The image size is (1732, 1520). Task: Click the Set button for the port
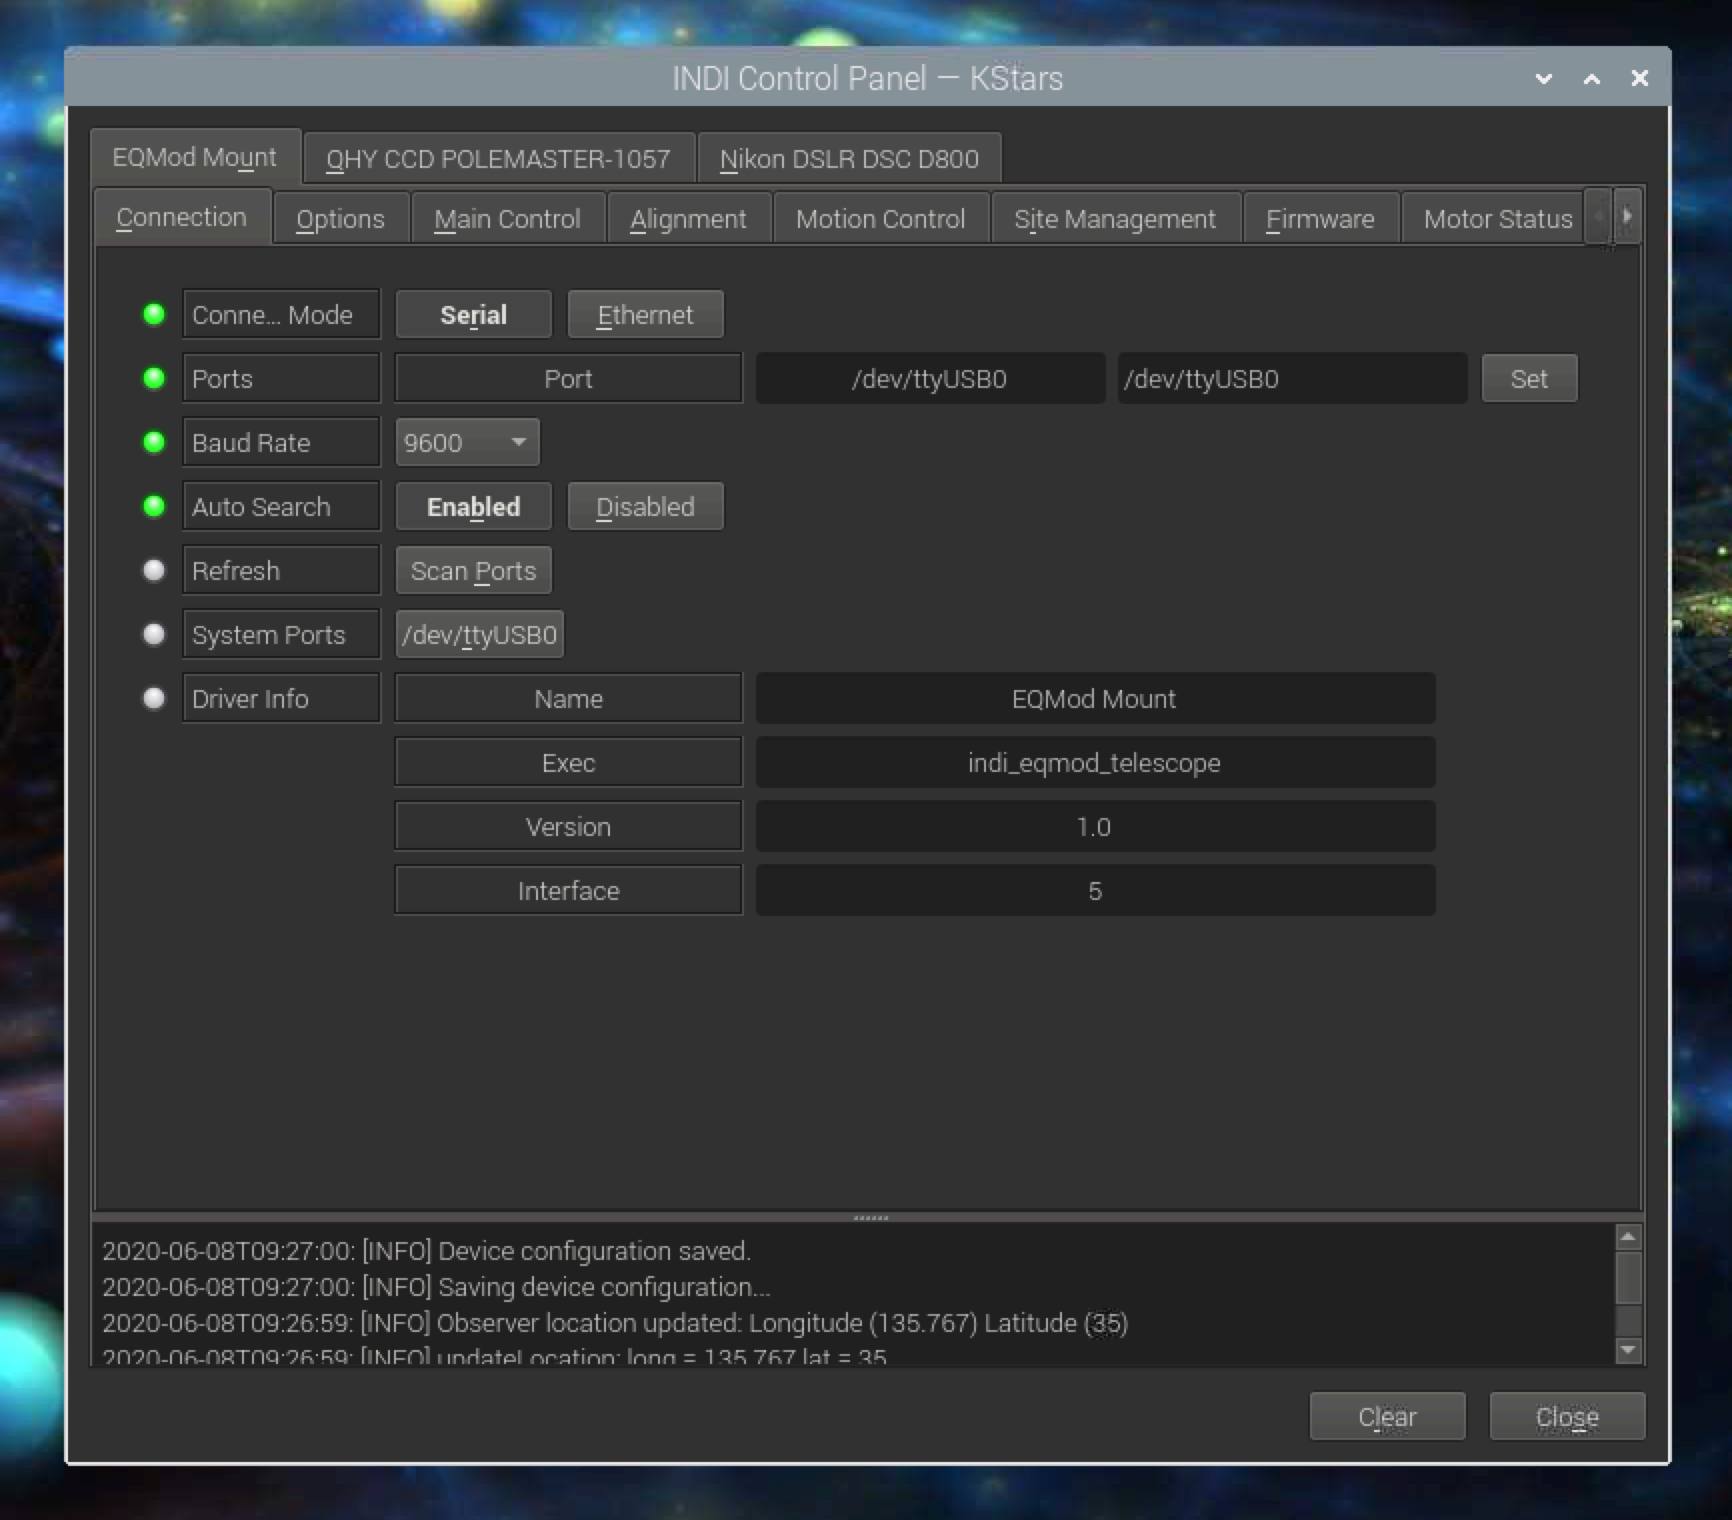[1529, 379]
